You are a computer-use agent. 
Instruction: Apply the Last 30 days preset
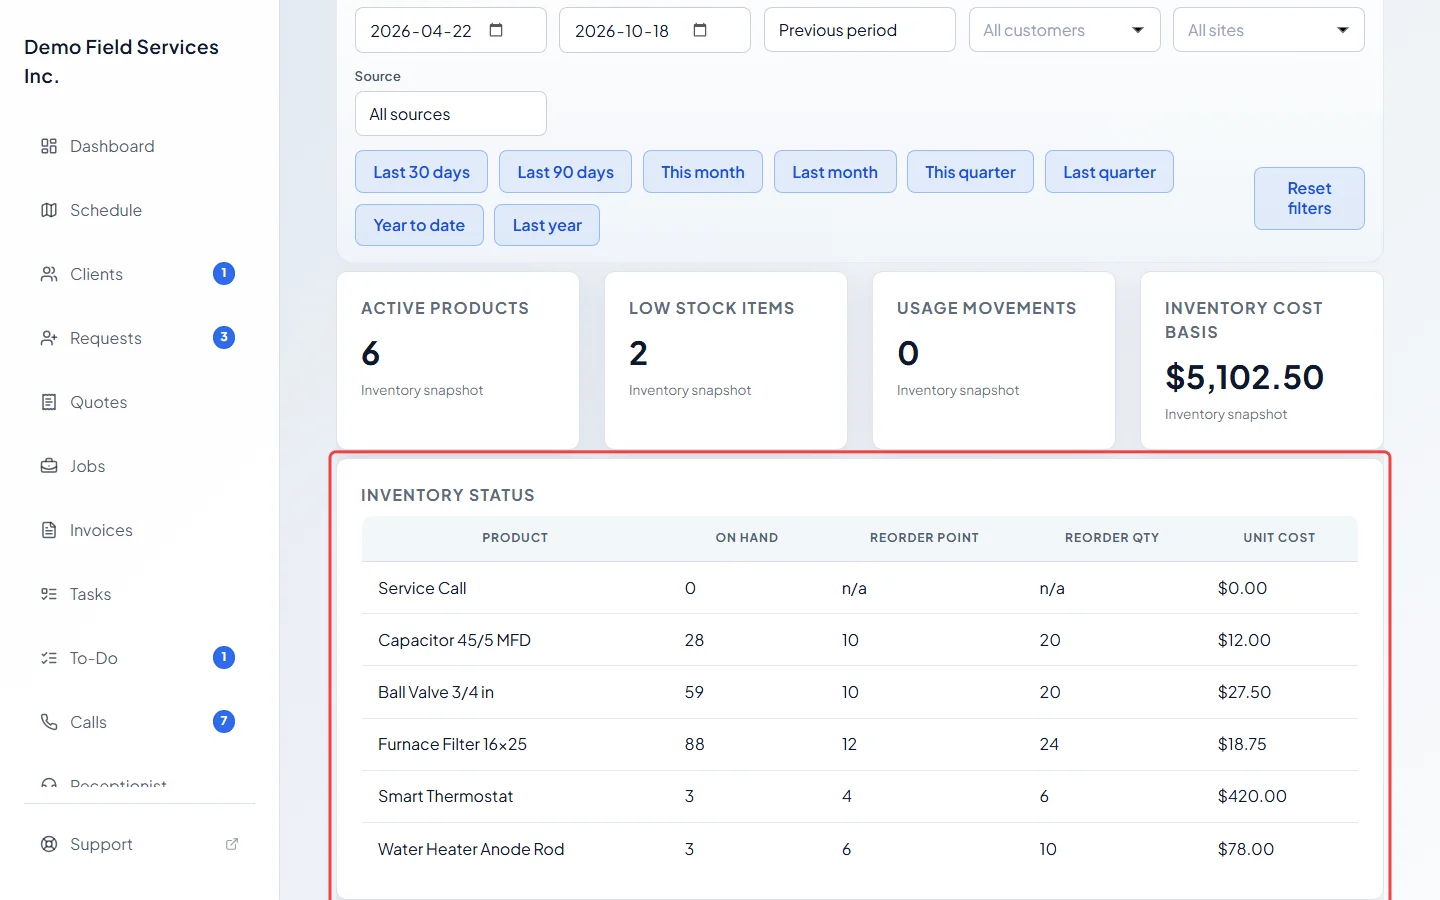(x=421, y=172)
